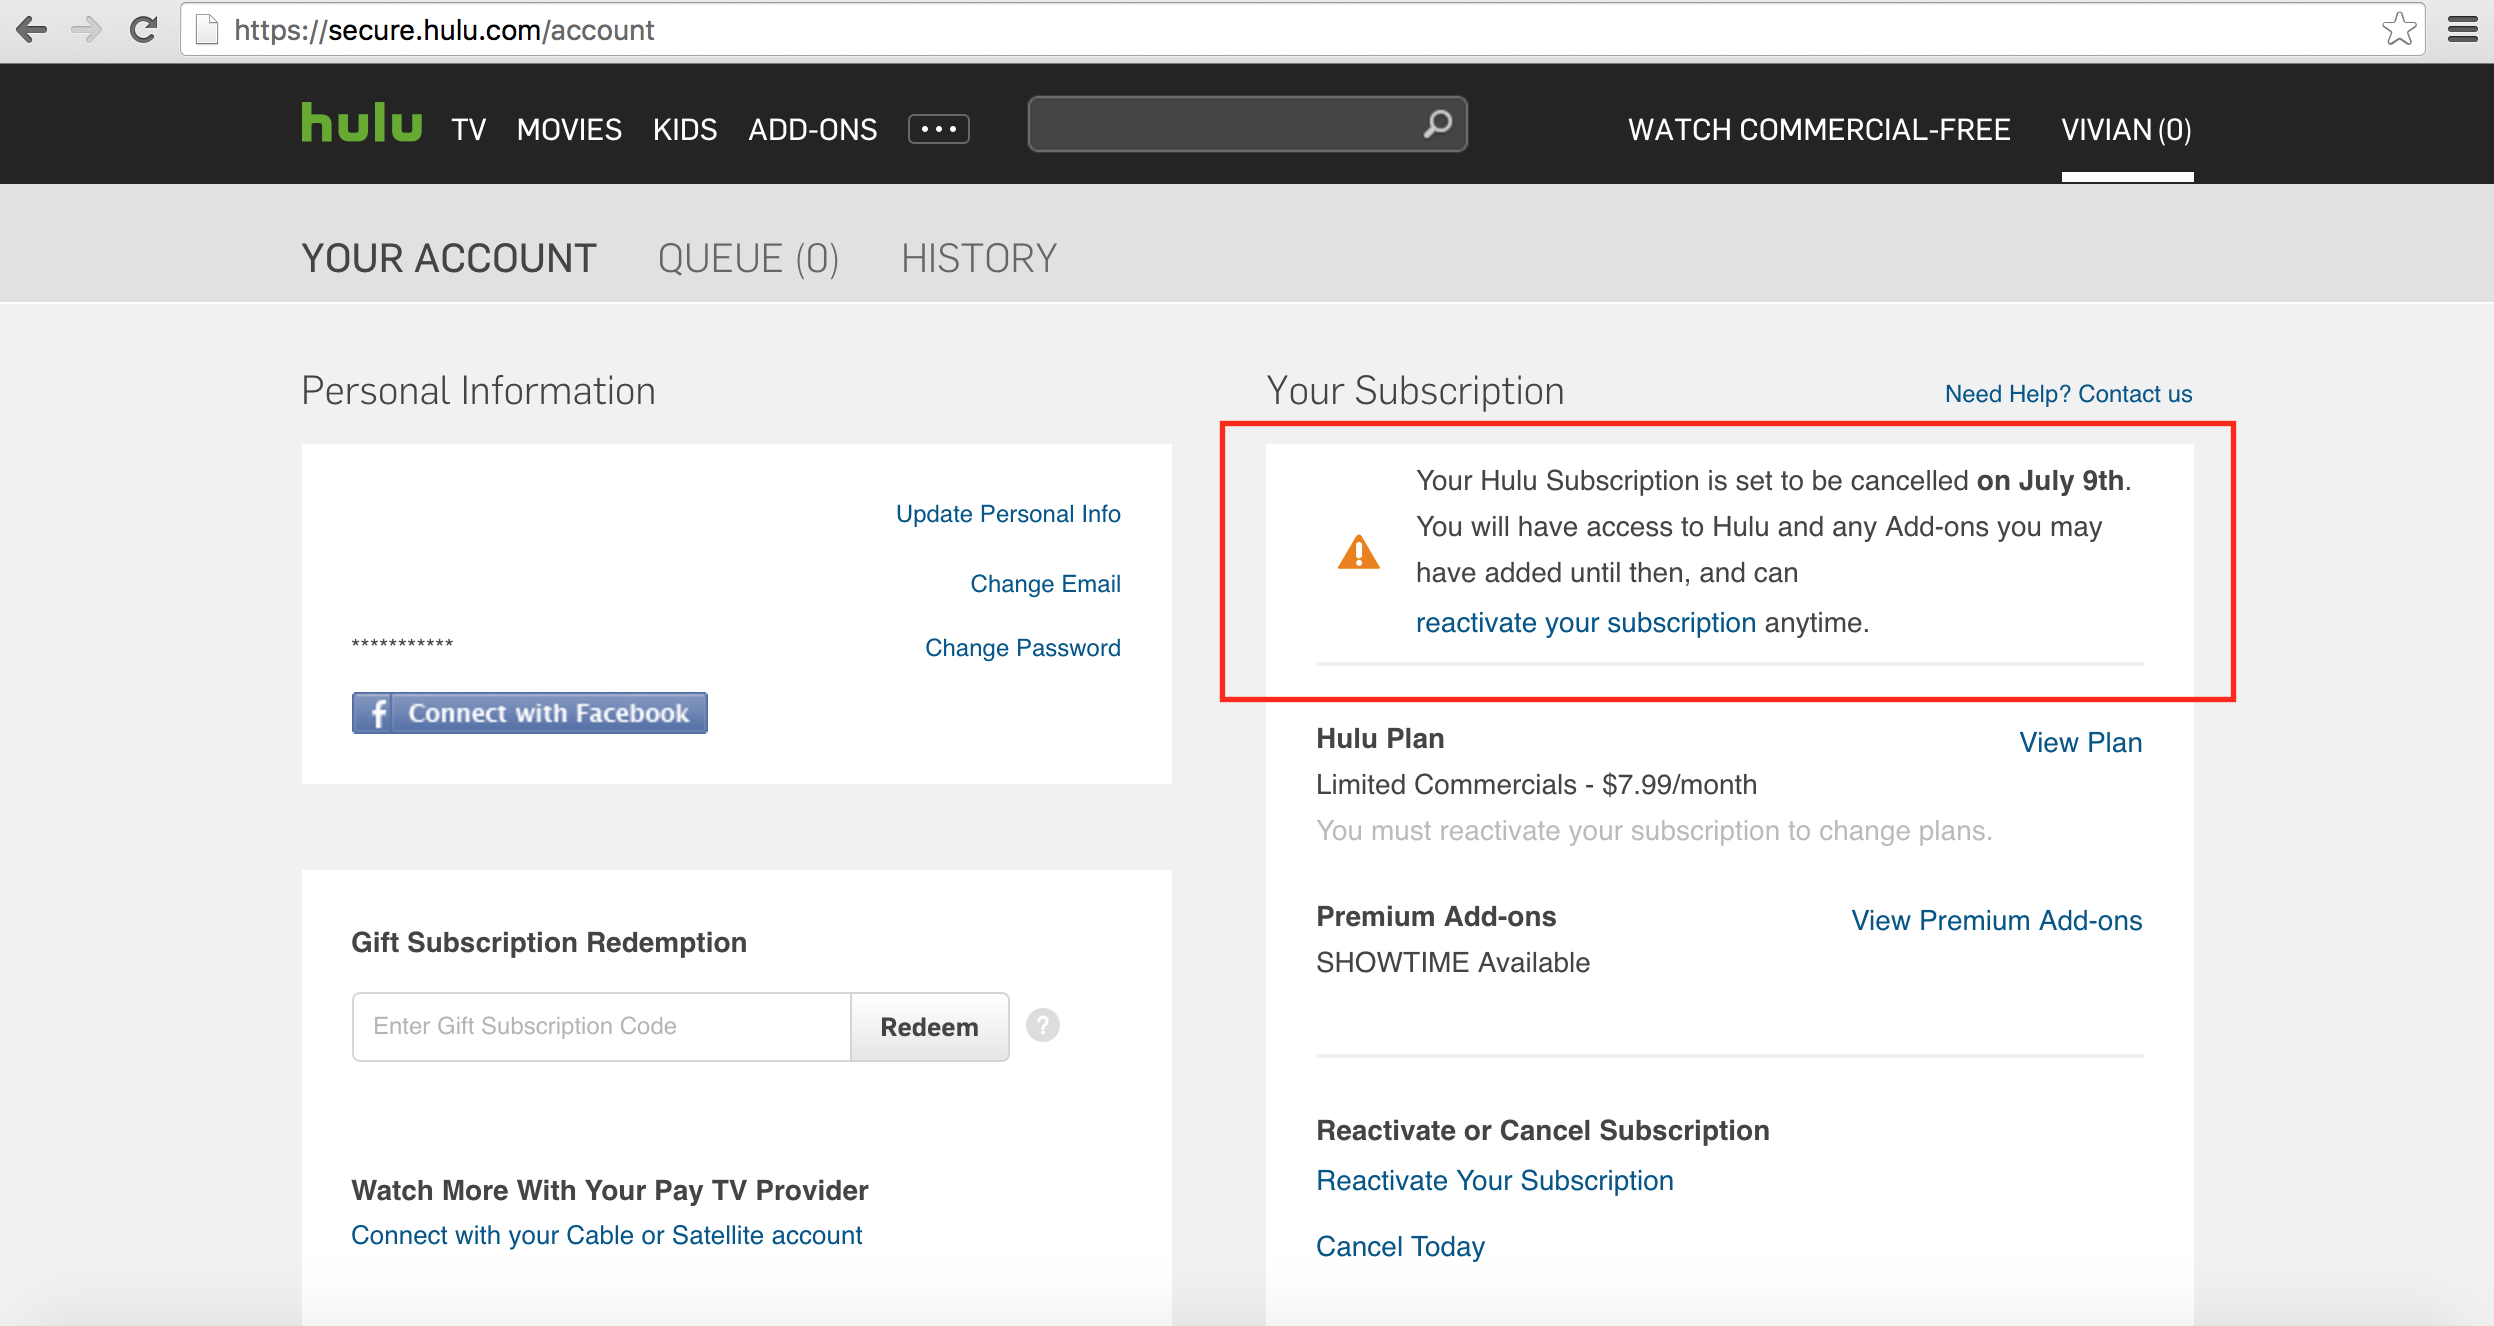This screenshot has height=1326, width=2494.
Task: Click the gift code help question icon
Action: [1042, 1025]
